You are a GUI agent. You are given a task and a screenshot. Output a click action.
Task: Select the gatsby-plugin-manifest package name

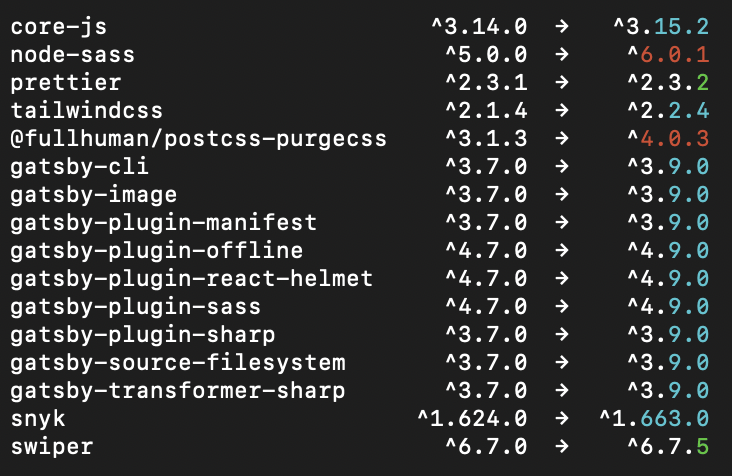click(x=164, y=221)
